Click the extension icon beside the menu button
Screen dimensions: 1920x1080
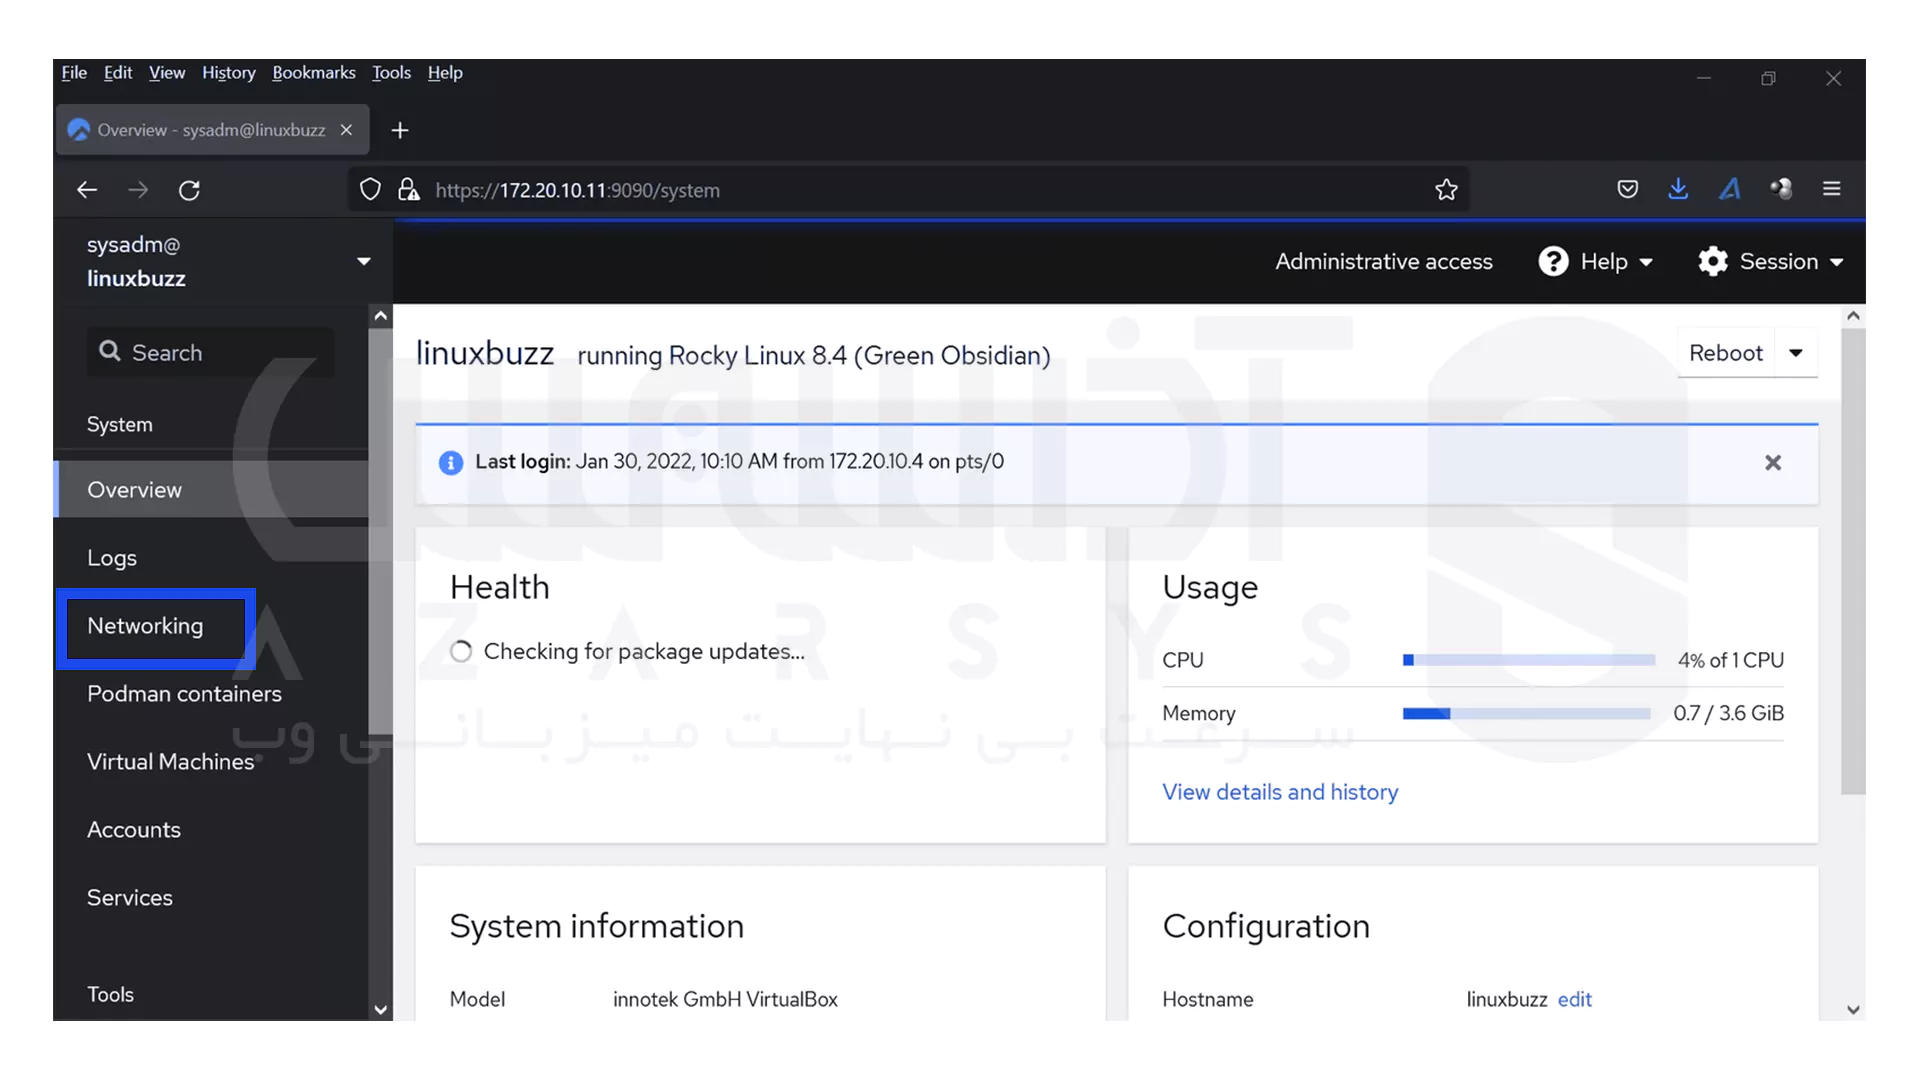pos(1781,189)
